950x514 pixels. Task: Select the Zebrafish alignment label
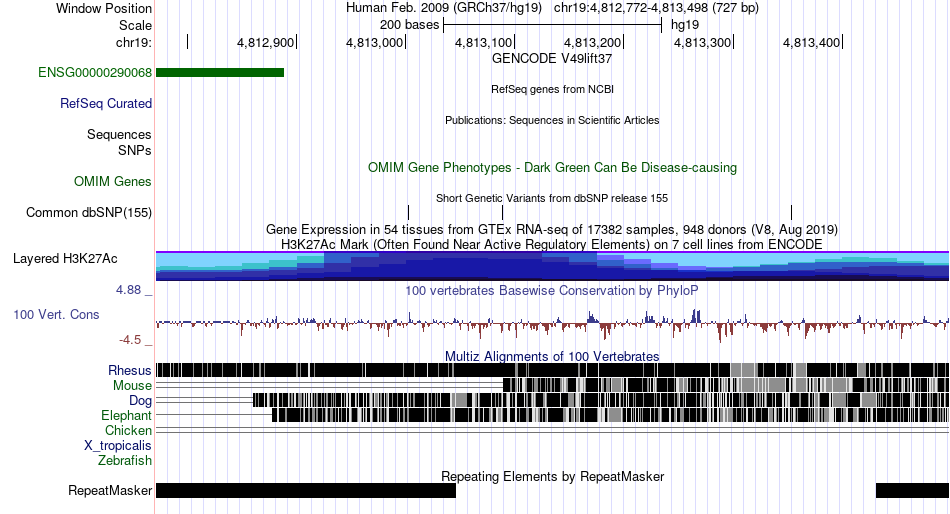[x=125, y=461]
